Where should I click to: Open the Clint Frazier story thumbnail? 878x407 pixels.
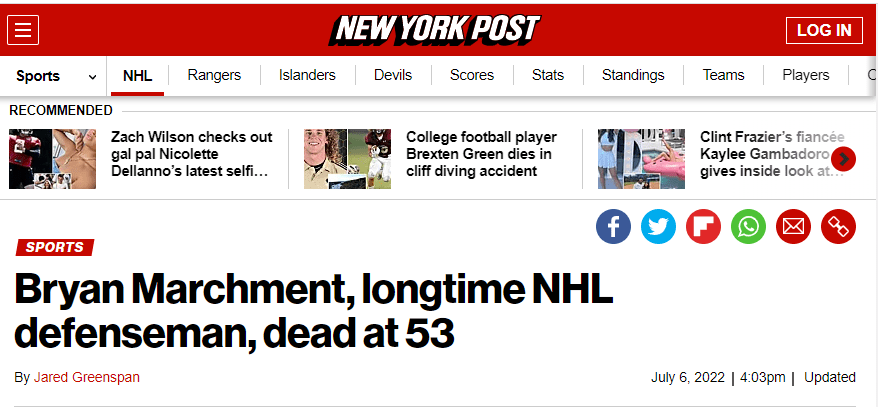pos(641,159)
